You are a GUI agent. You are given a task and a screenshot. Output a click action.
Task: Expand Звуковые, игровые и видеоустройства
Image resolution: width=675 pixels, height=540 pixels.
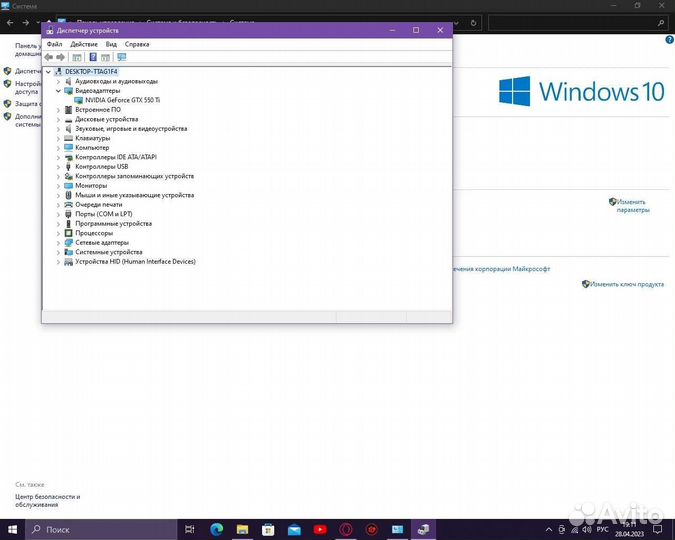(58, 129)
